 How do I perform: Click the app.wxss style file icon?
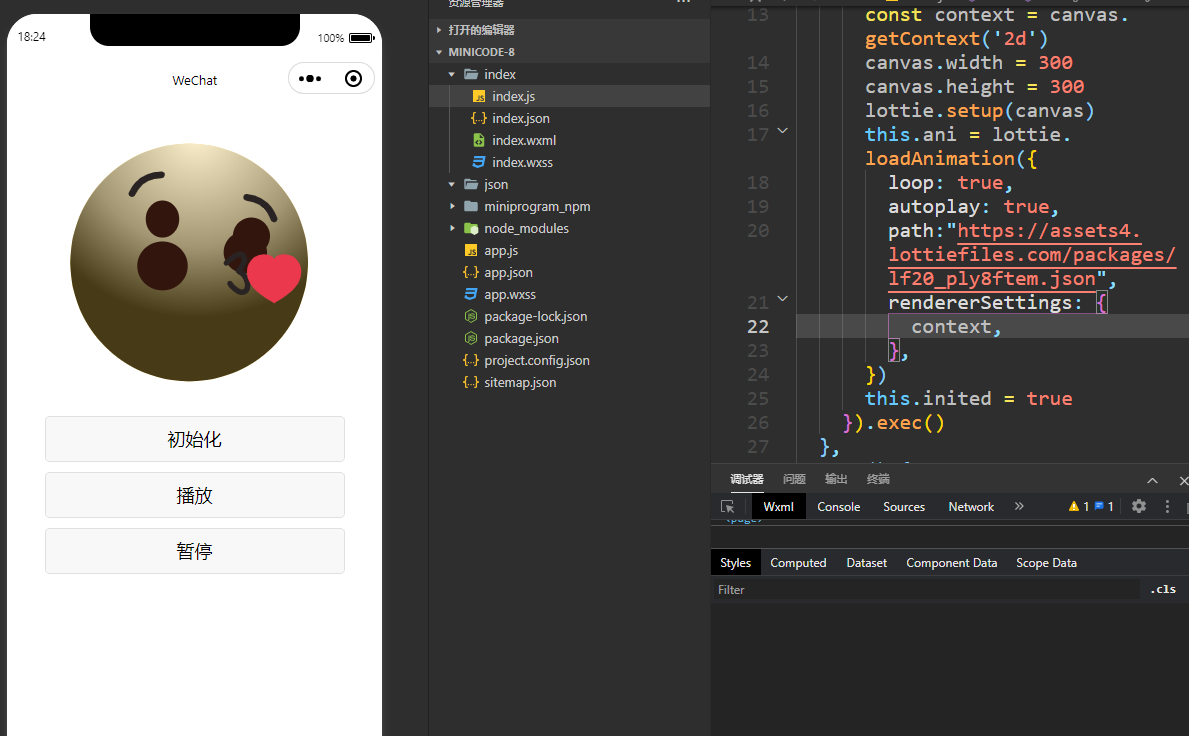(471, 294)
